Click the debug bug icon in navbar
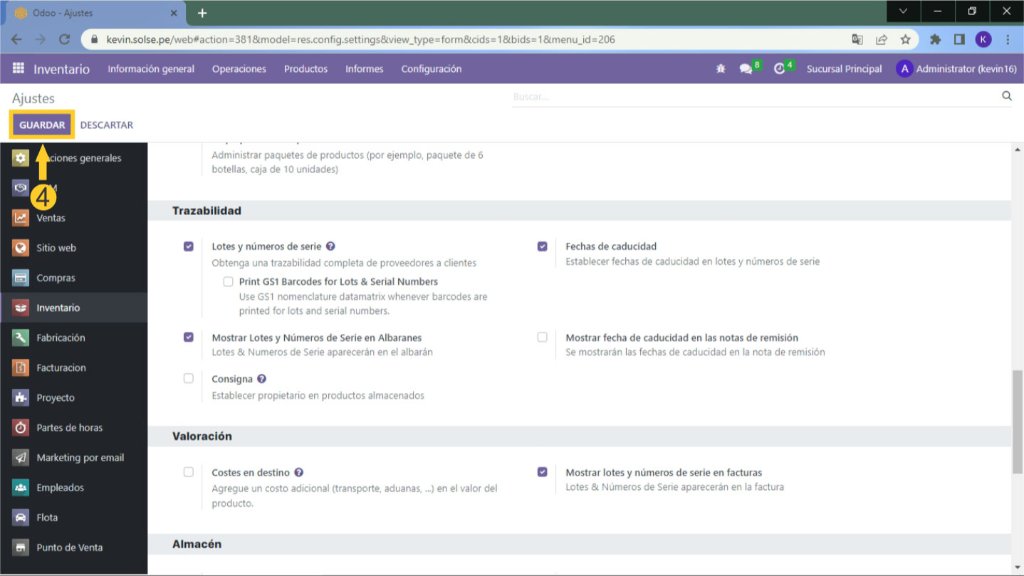The image size is (1024, 576). coord(721,69)
